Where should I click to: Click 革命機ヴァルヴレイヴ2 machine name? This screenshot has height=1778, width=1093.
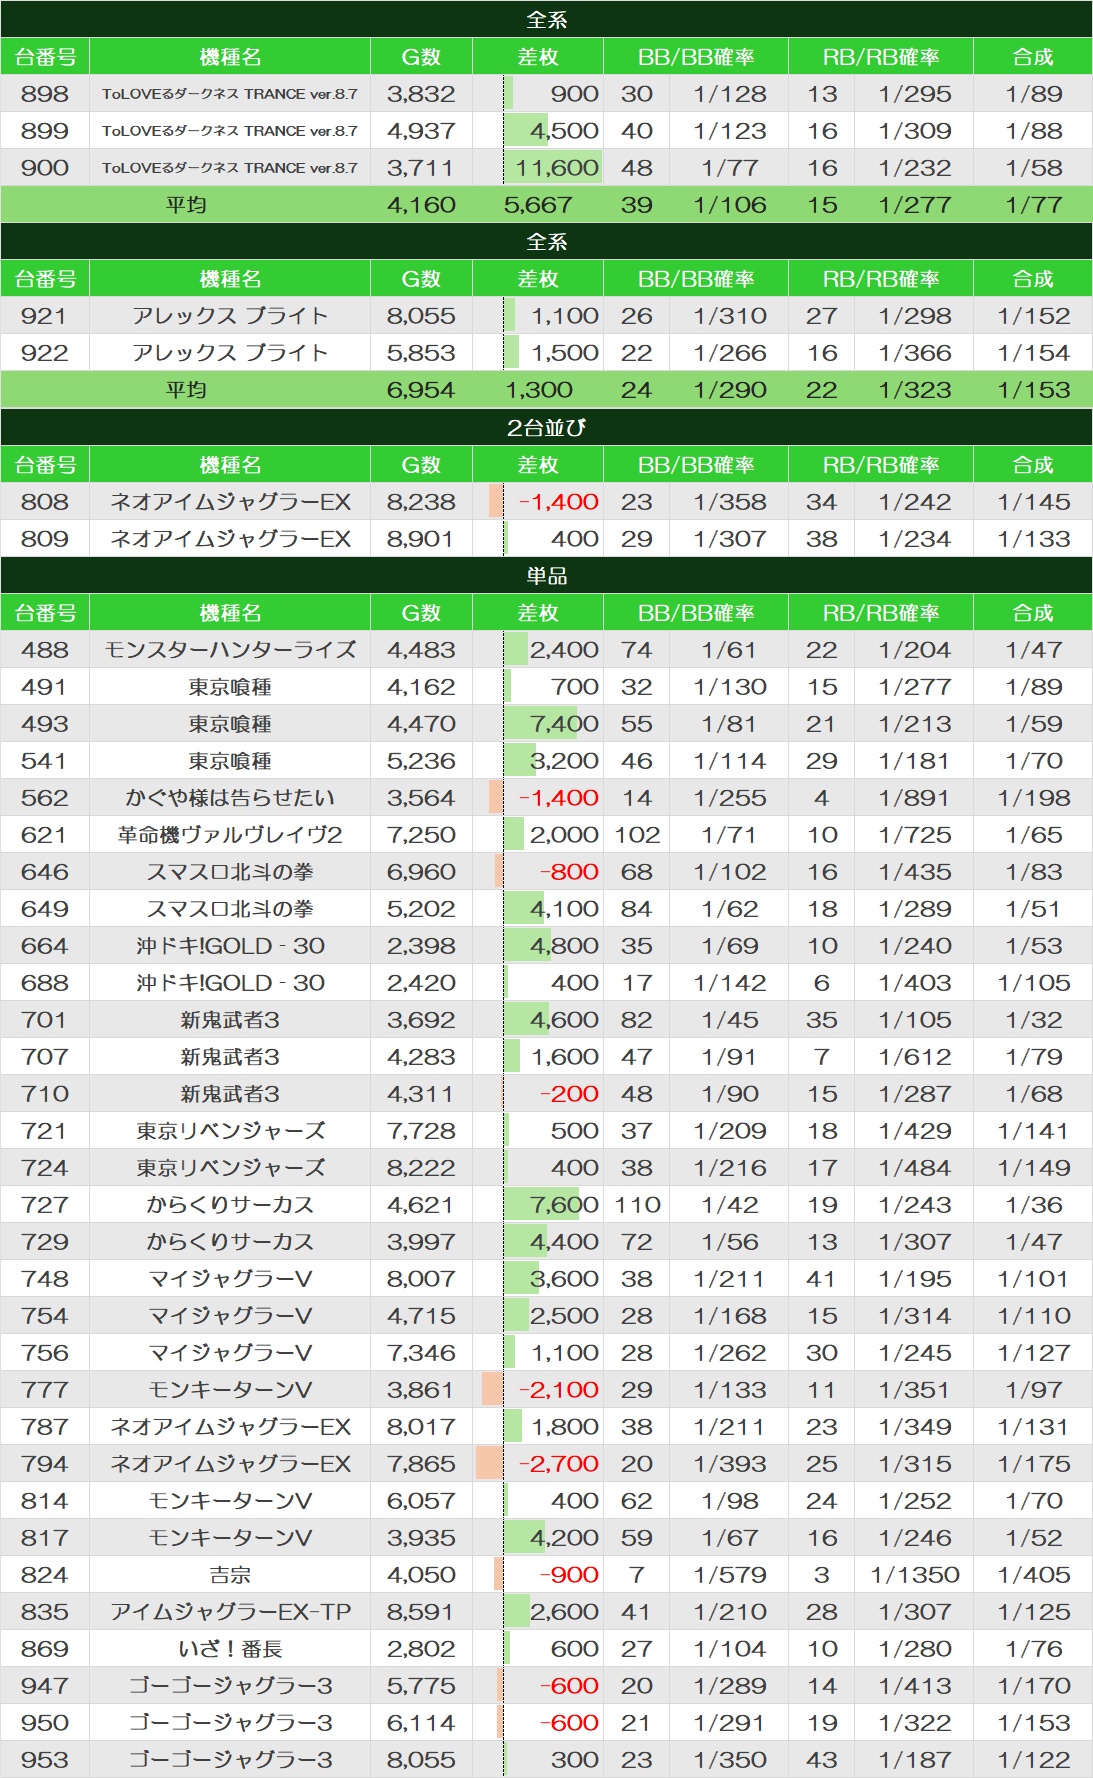coord(230,835)
